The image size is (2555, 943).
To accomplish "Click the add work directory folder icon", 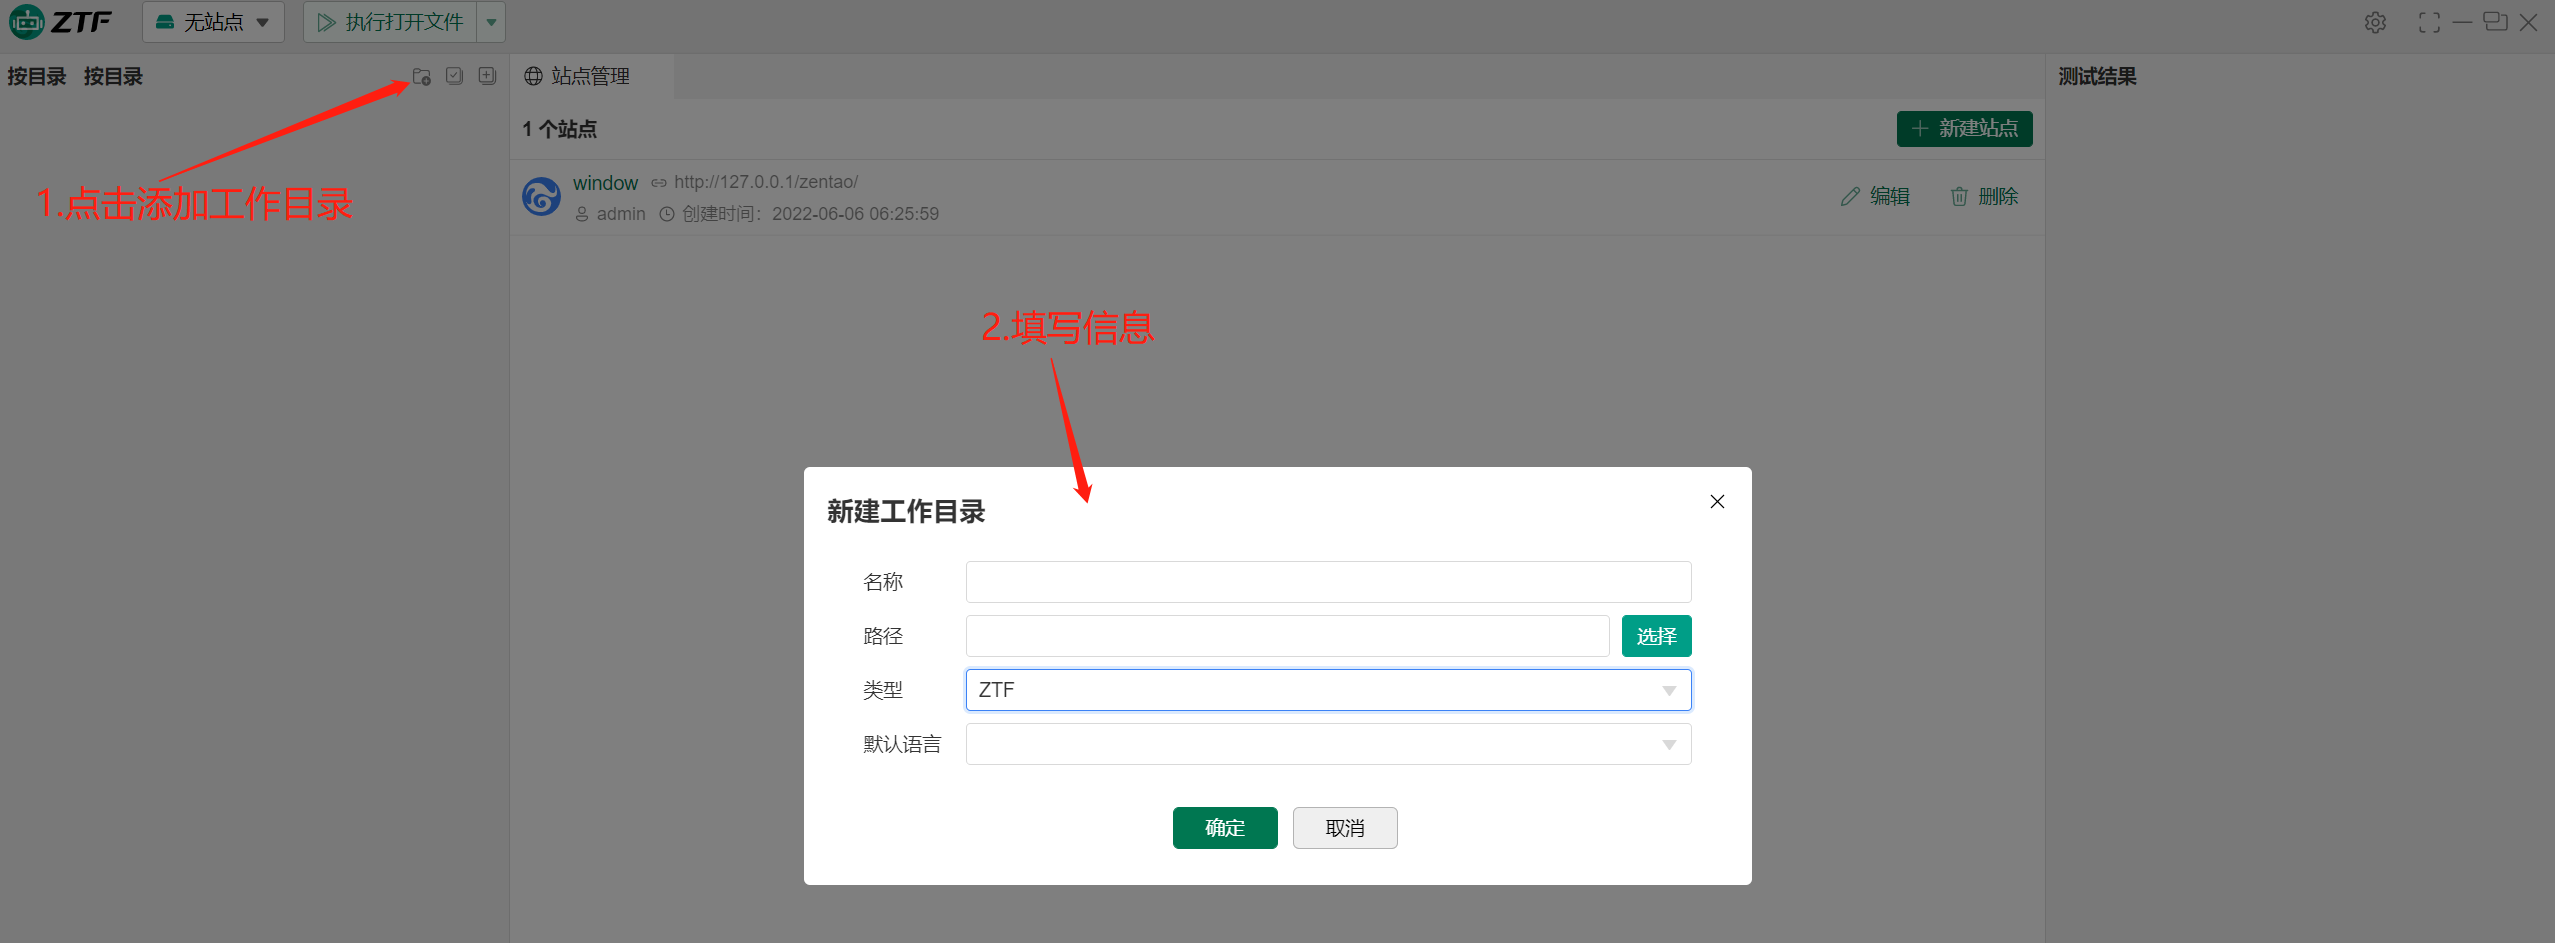I will (422, 77).
